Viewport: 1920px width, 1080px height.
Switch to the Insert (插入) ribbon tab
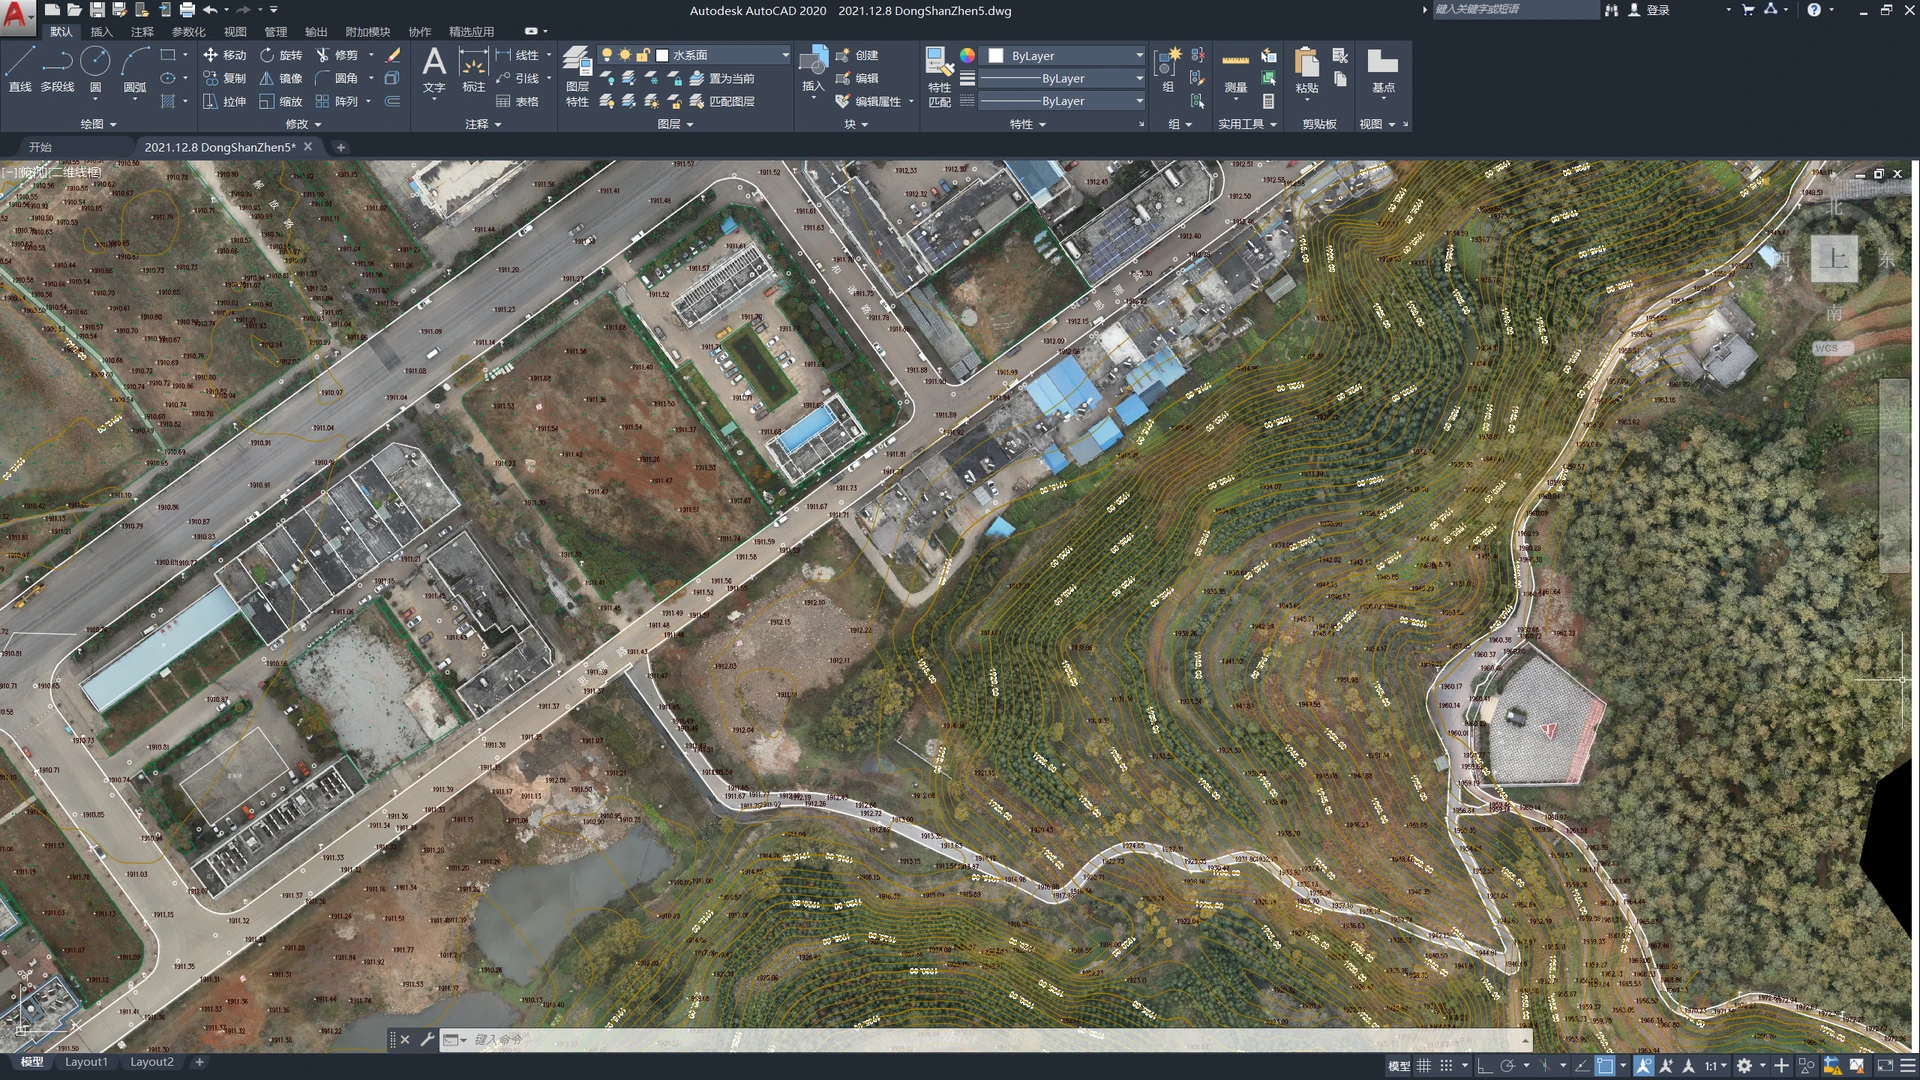pos(101,32)
